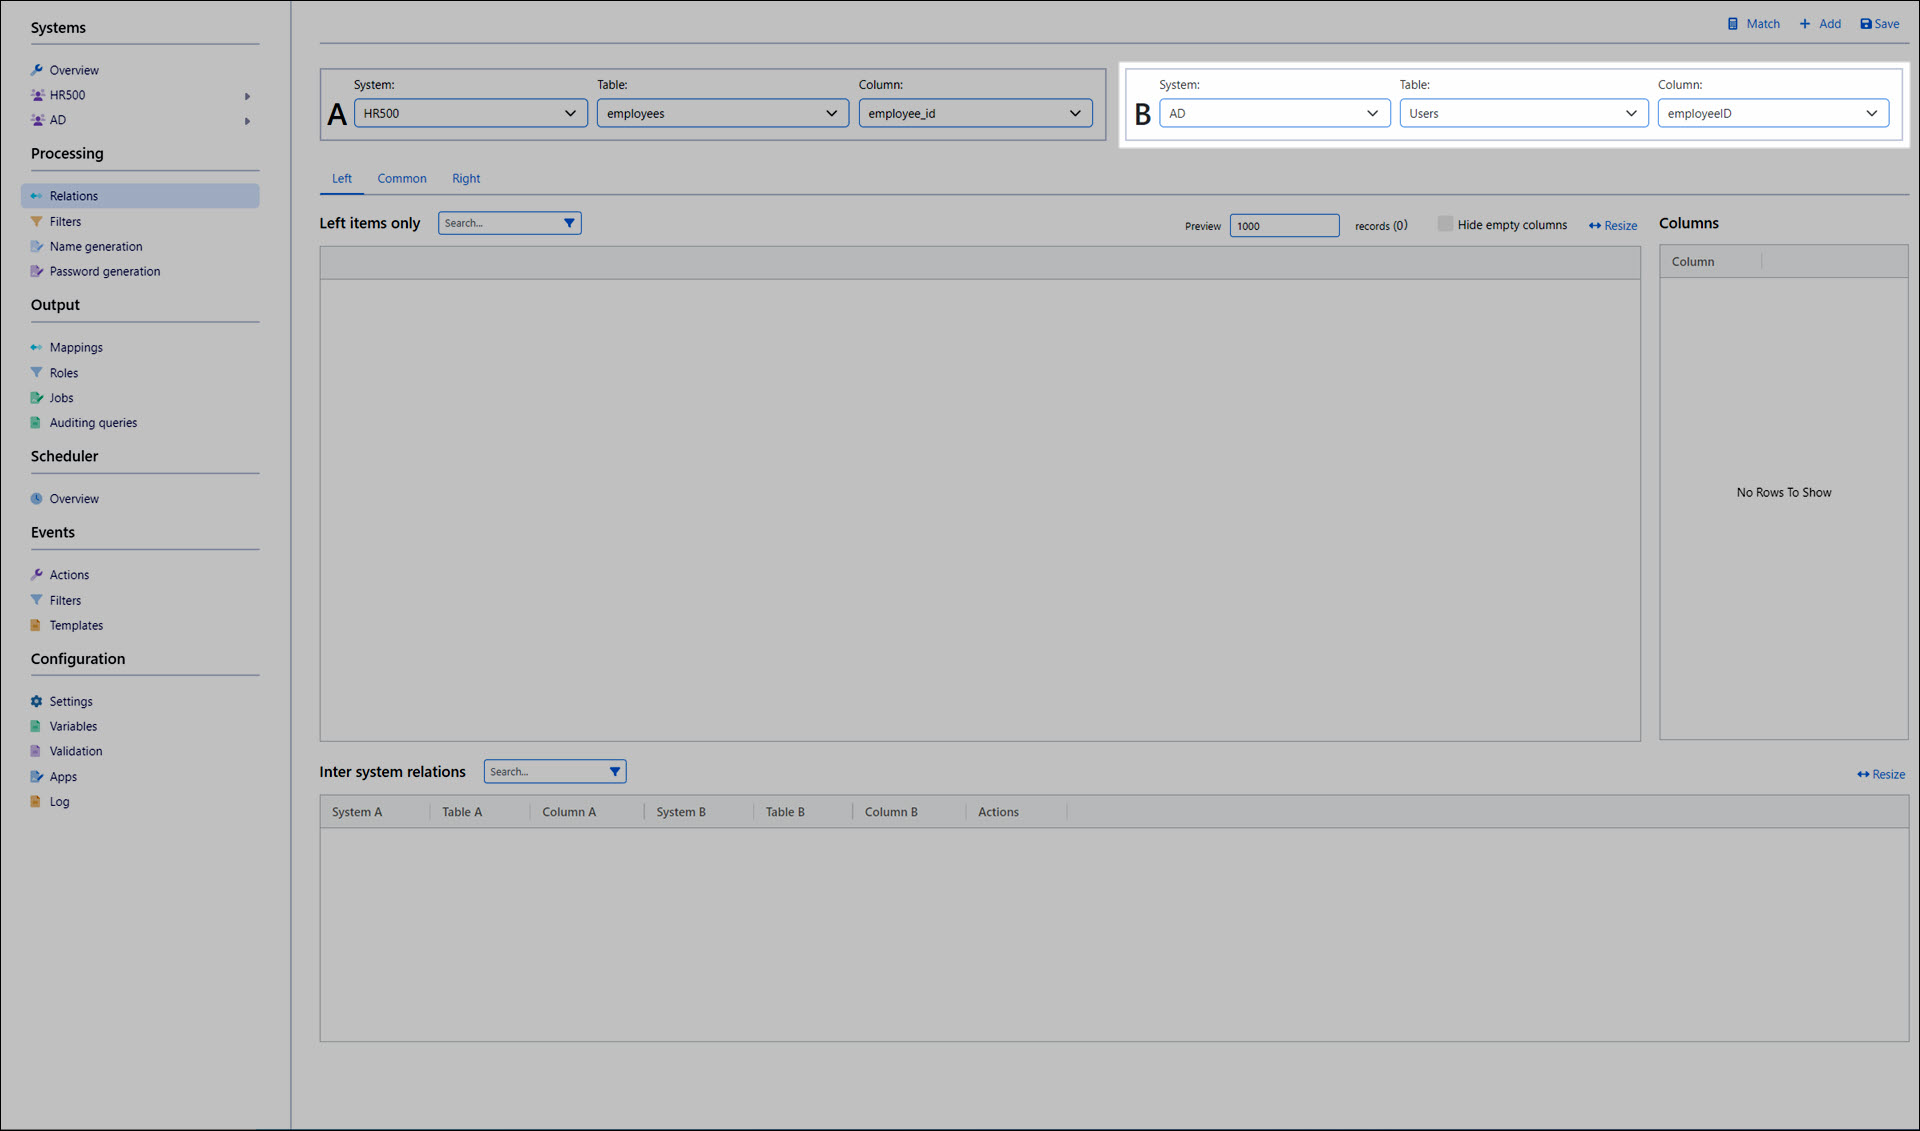1920x1131 pixels.
Task: Open Column B dropdown showing employeeID
Action: pyautogui.click(x=1772, y=113)
